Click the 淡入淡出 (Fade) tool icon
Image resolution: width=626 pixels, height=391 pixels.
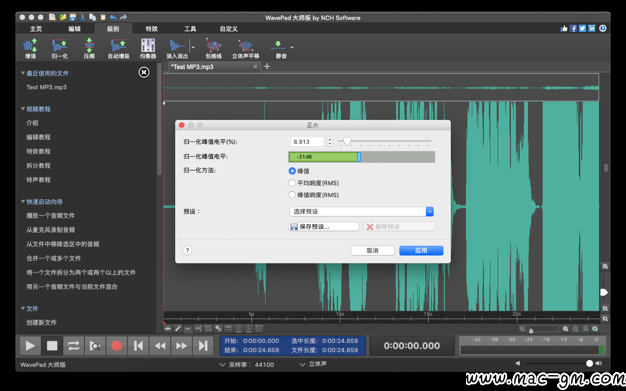pos(177,48)
